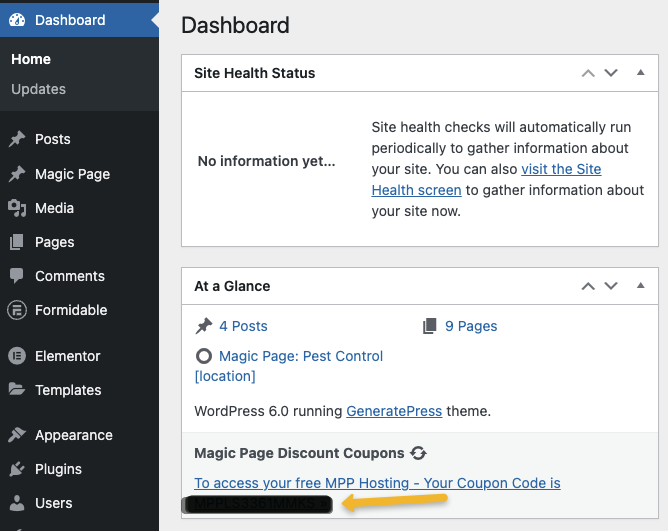Open Plugins menu item
668x531 pixels.
pos(58,469)
